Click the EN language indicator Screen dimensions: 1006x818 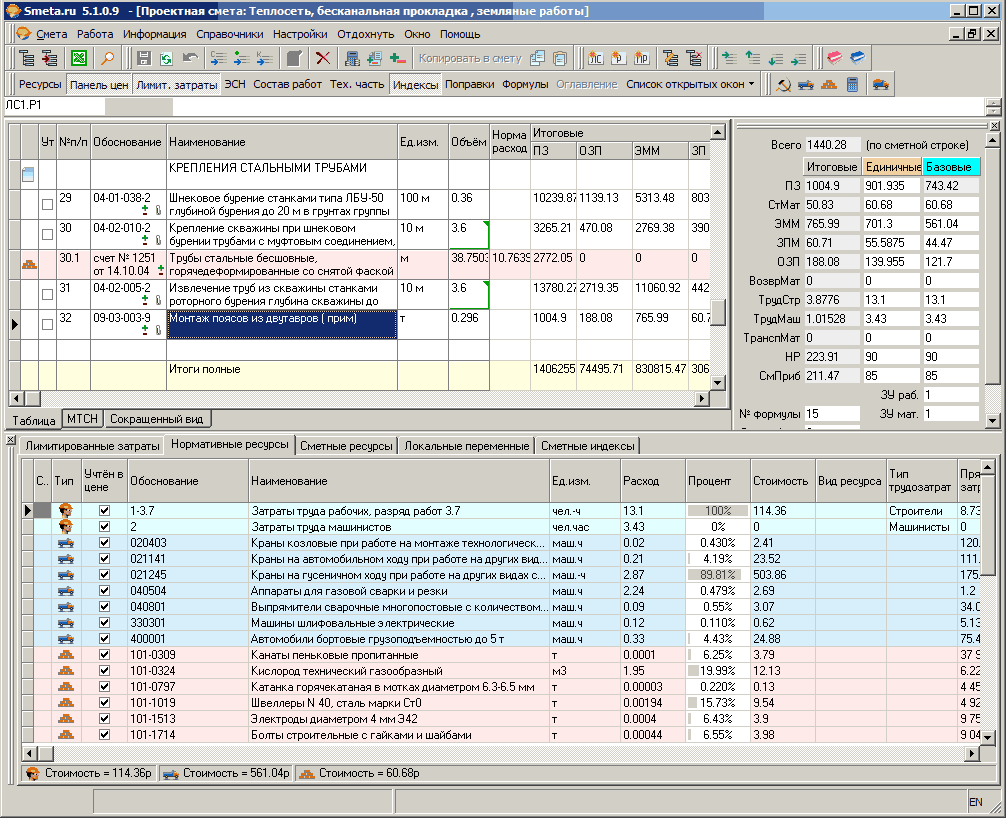tap(976, 802)
